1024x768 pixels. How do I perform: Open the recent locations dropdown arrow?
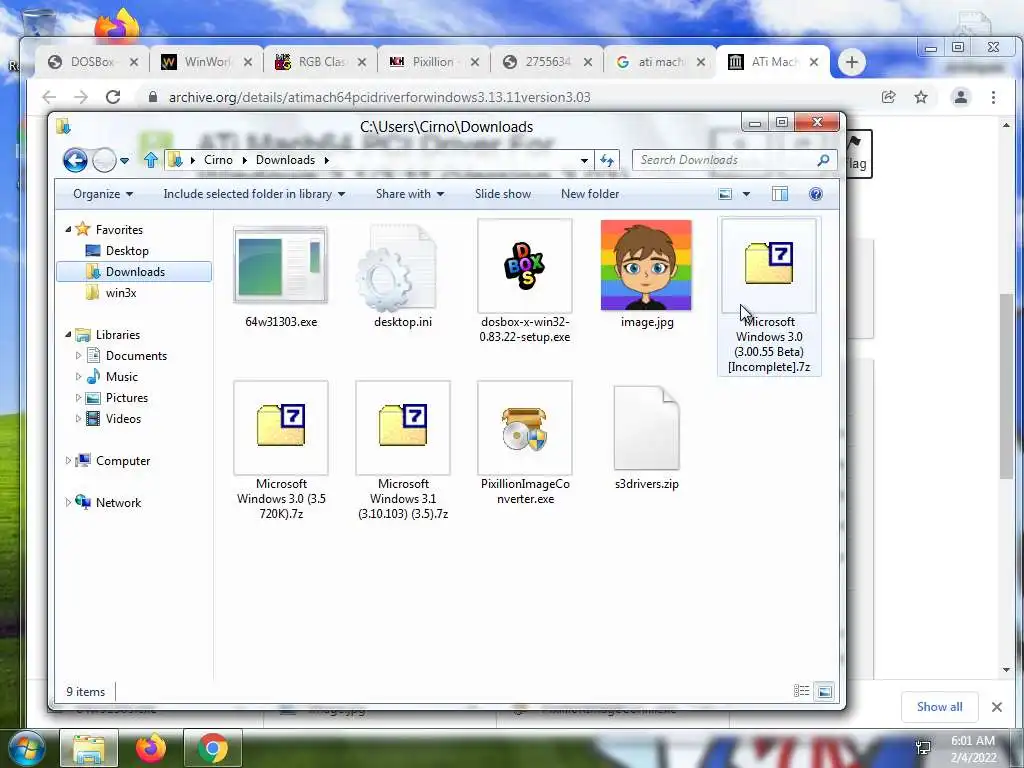point(125,161)
